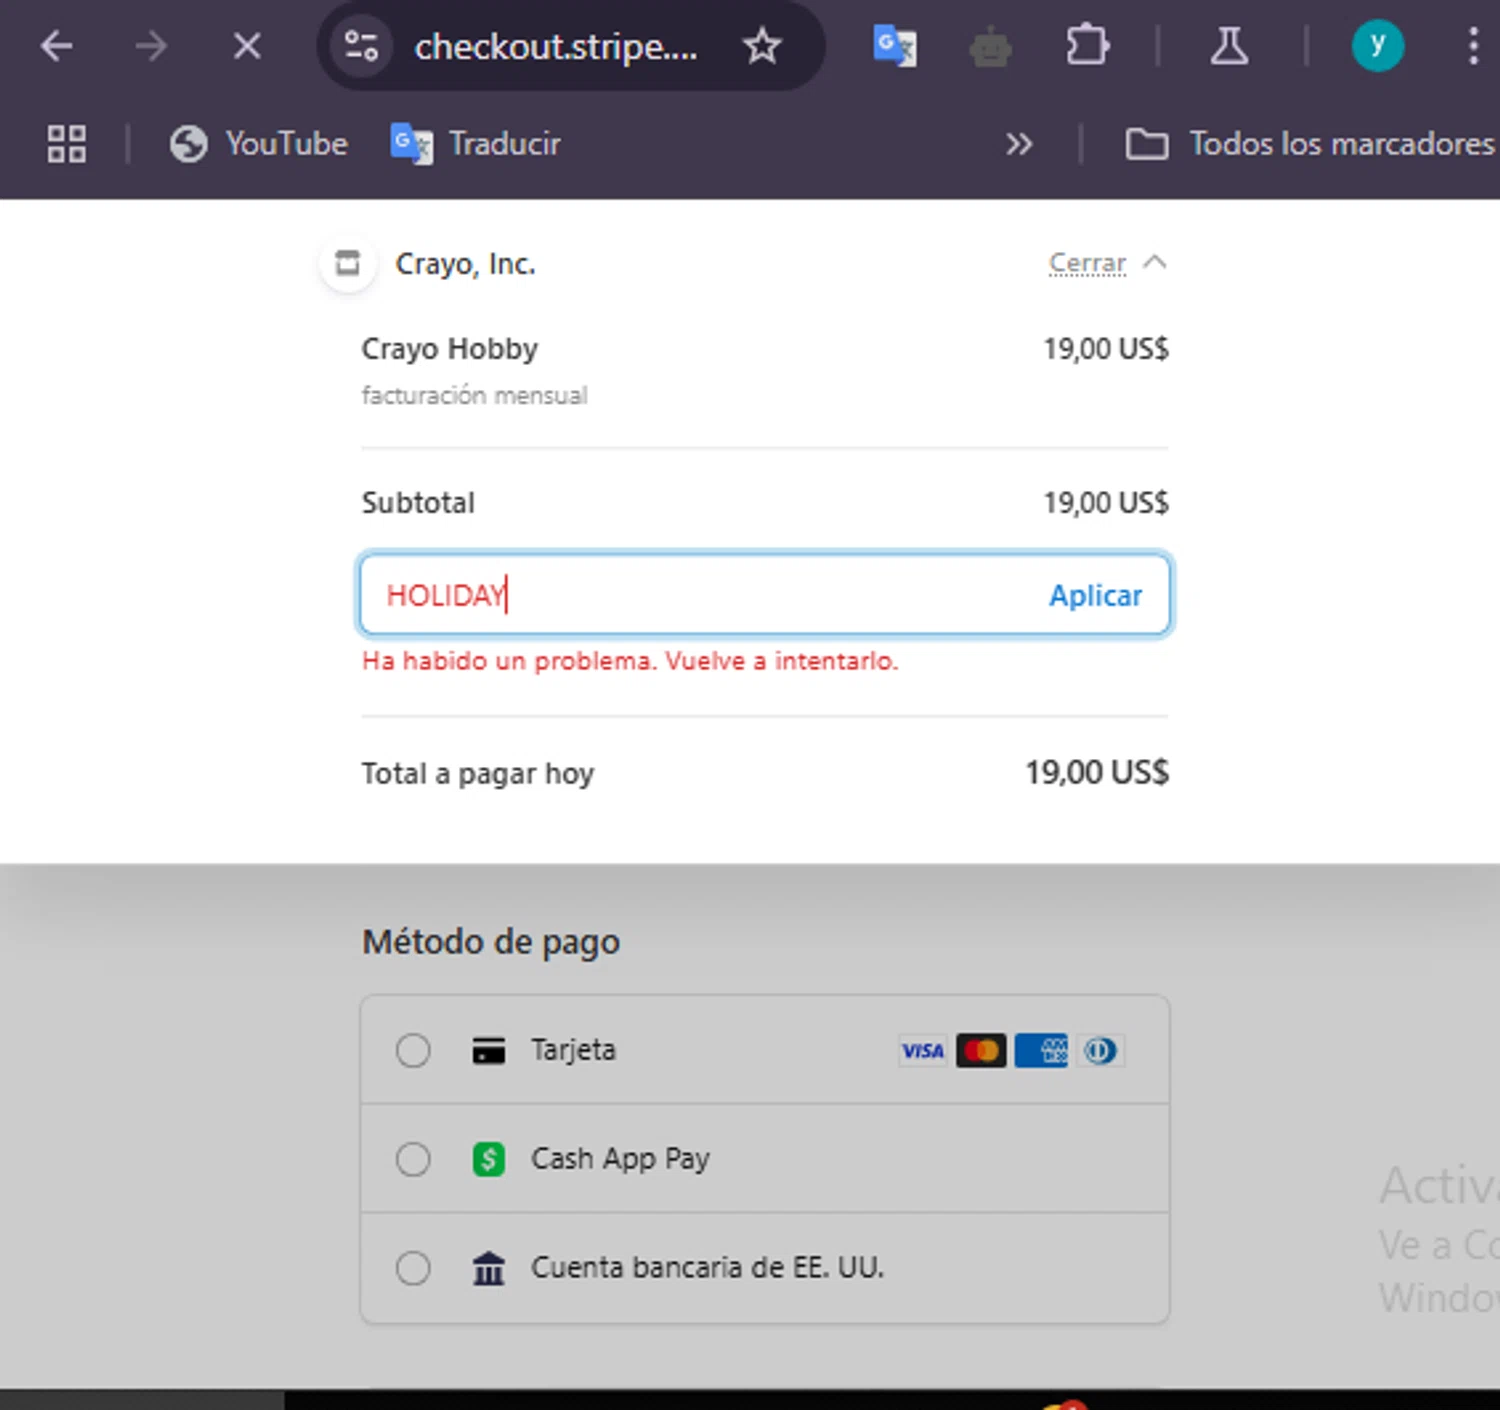The image size is (1500, 1410).
Task: Click the green Cash App icon
Action: click(488, 1159)
